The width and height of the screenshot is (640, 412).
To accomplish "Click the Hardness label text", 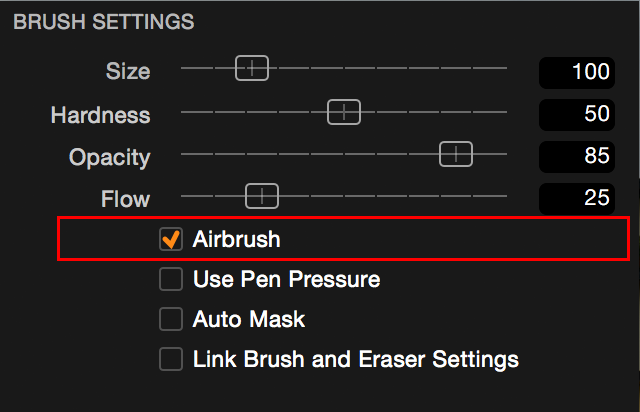I will coord(100,115).
